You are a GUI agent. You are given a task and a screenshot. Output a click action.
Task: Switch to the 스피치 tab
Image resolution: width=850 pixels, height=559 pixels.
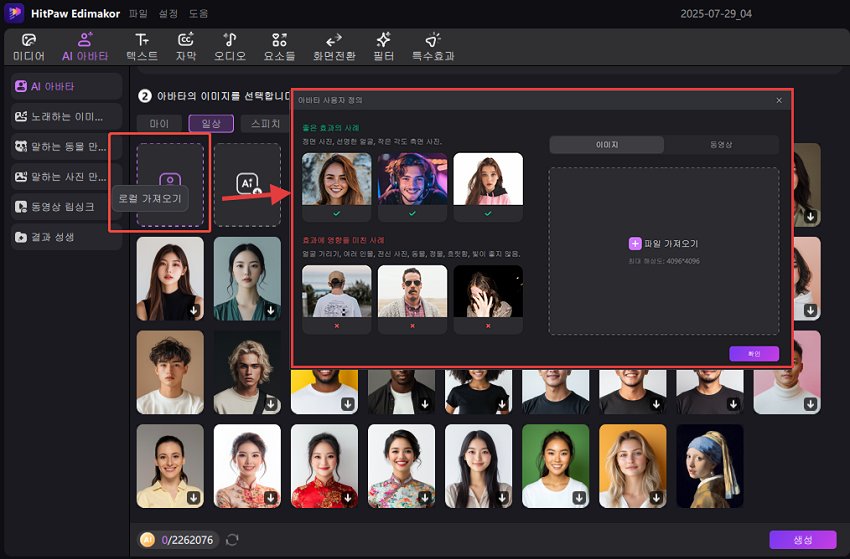click(x=266, y=124)
